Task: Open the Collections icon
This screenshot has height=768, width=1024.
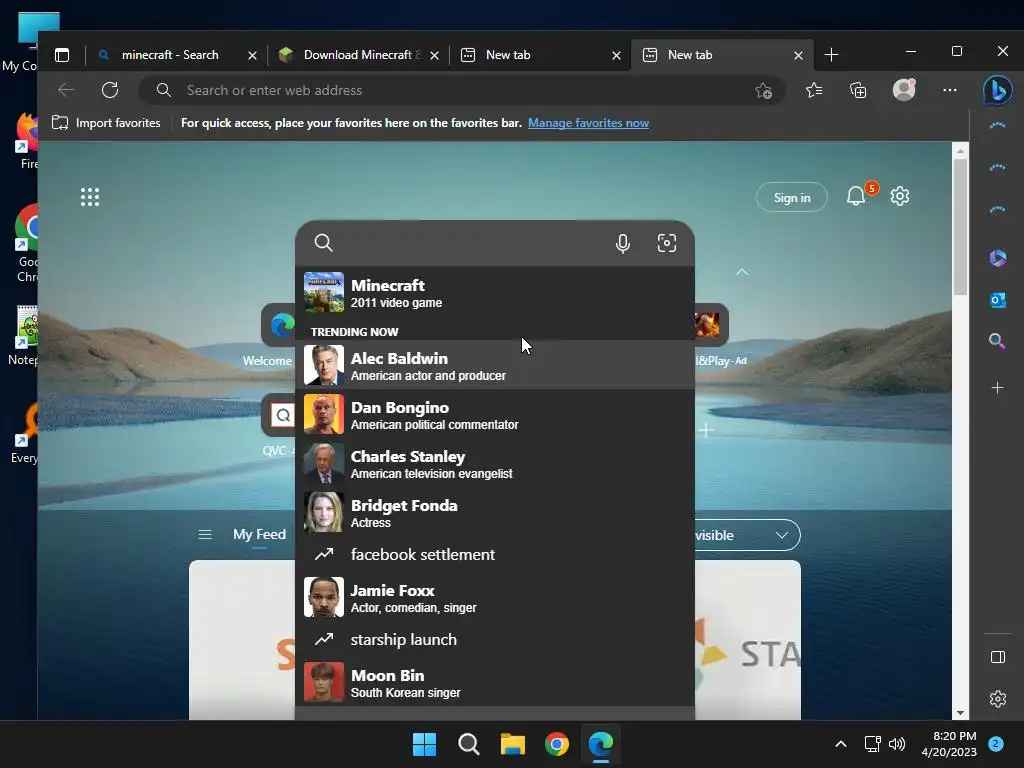Action: pyautogui.click(x=857, y=90)
